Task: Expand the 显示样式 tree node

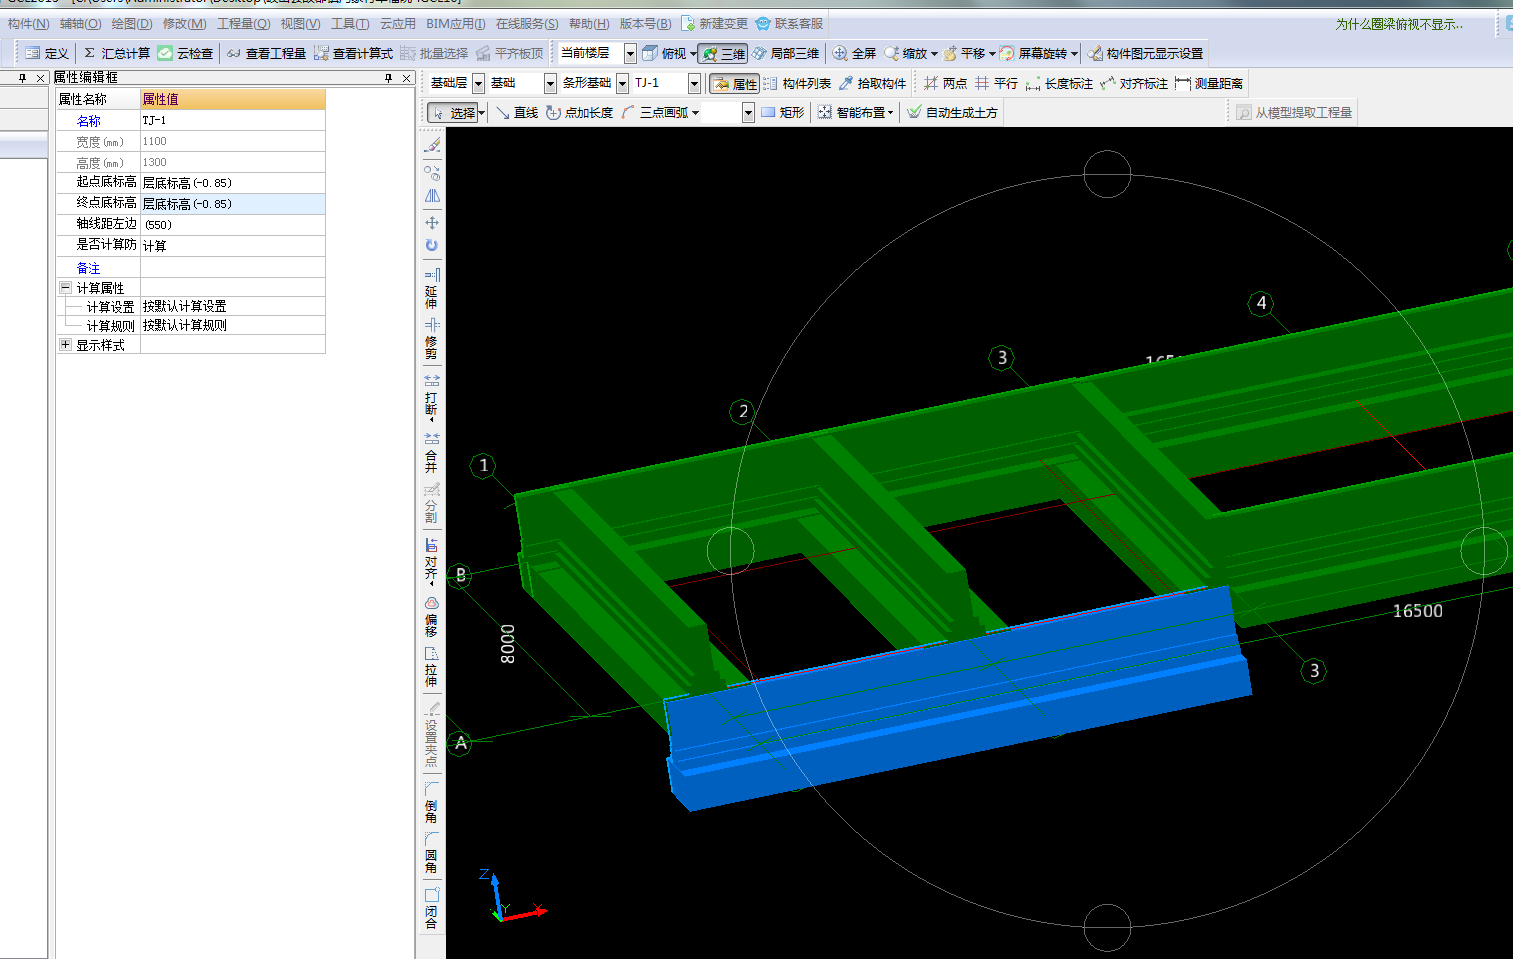Action: click(x=65, y=345)
